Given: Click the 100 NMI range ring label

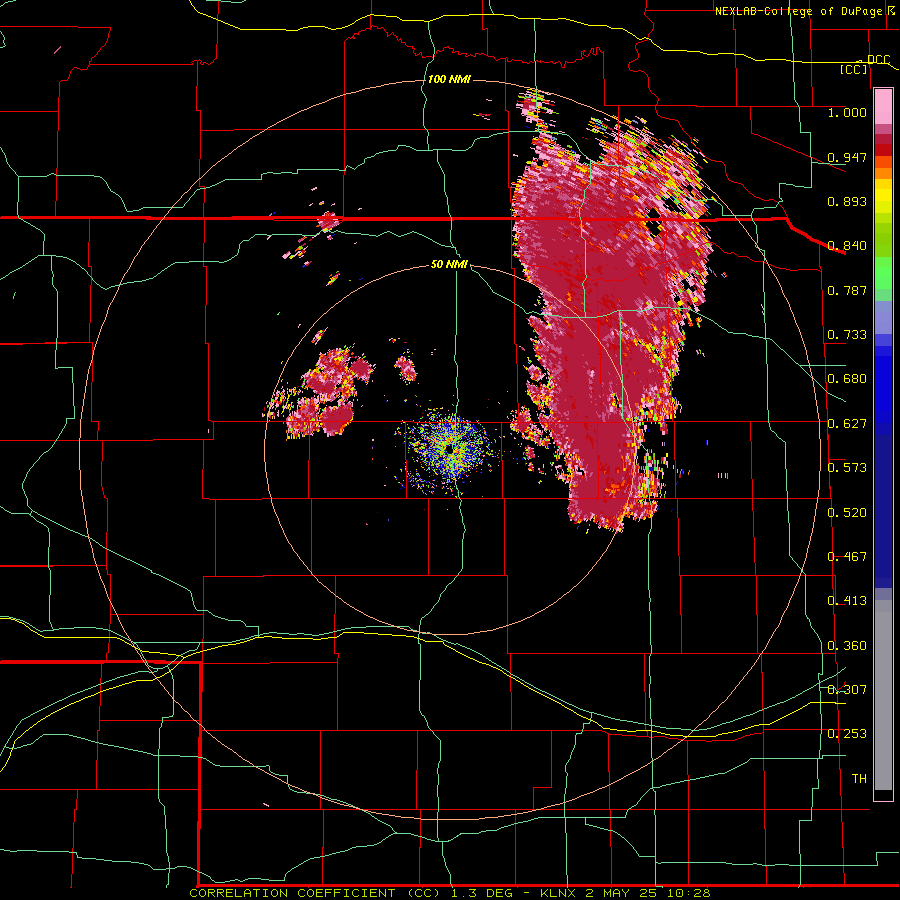Looking at the screenshot, I should (449, 79).
